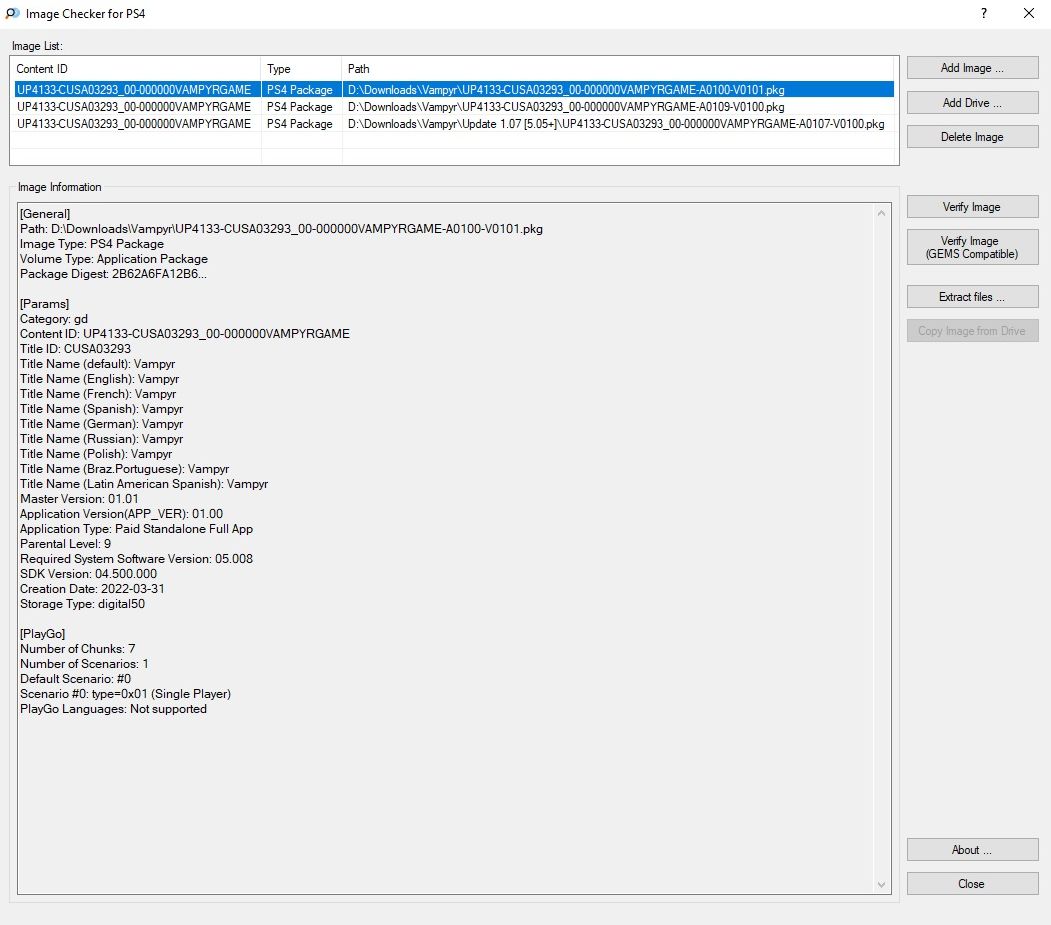Open the About dialog
The height and width of the screenshot is (925, 1051).
click(x=972, y=850)
